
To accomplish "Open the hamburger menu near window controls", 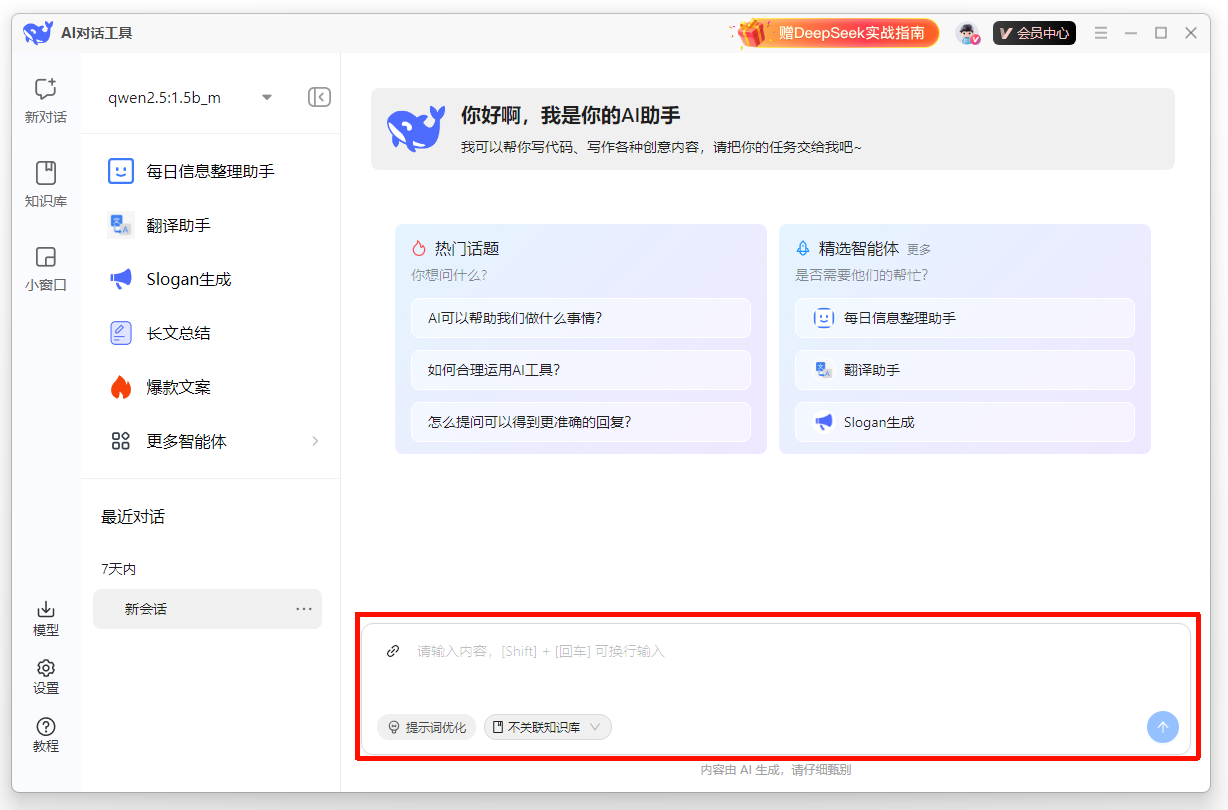I will pos(1100,32).
